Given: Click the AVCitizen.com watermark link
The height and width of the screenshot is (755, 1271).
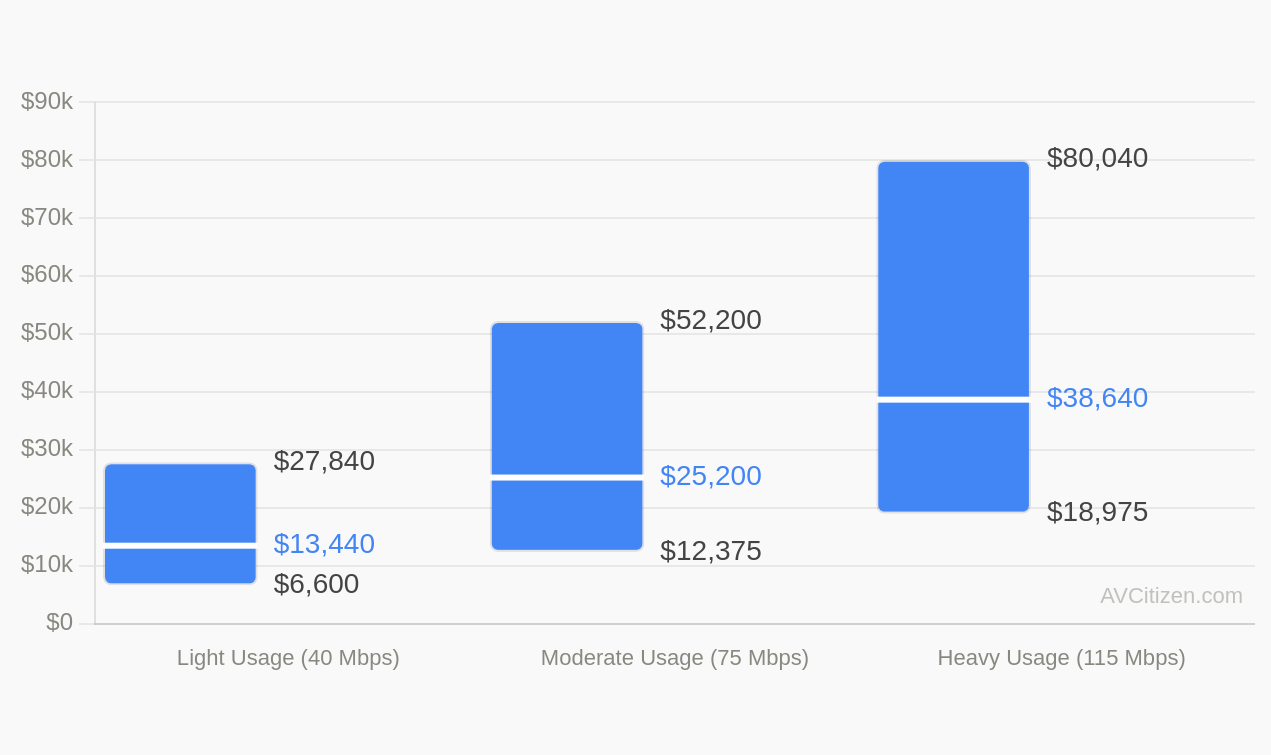Looking at the screenshot, I should click(1169, 596).
